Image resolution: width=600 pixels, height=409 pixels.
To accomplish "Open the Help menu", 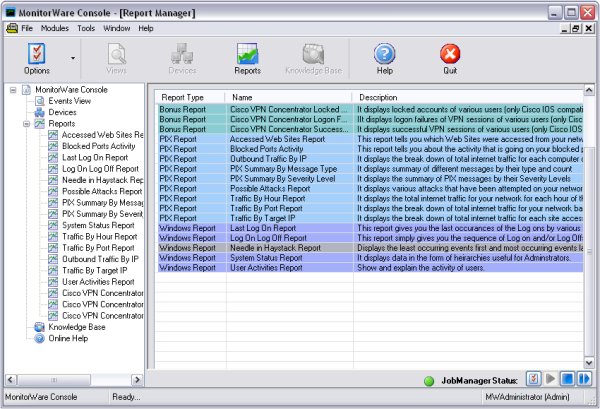I will click(146, 28).
